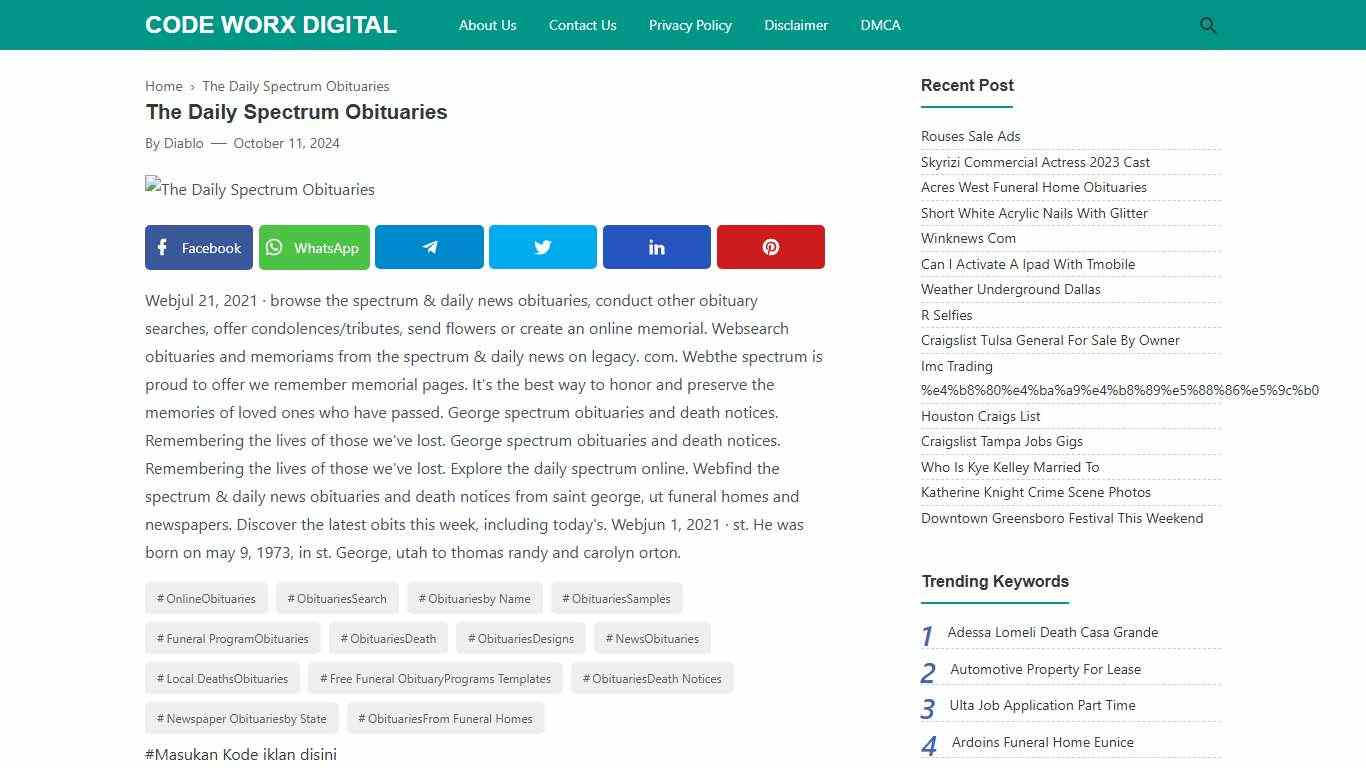Open the Adessa Lomeli Death Casa Grande keyword

(1052, 632)
